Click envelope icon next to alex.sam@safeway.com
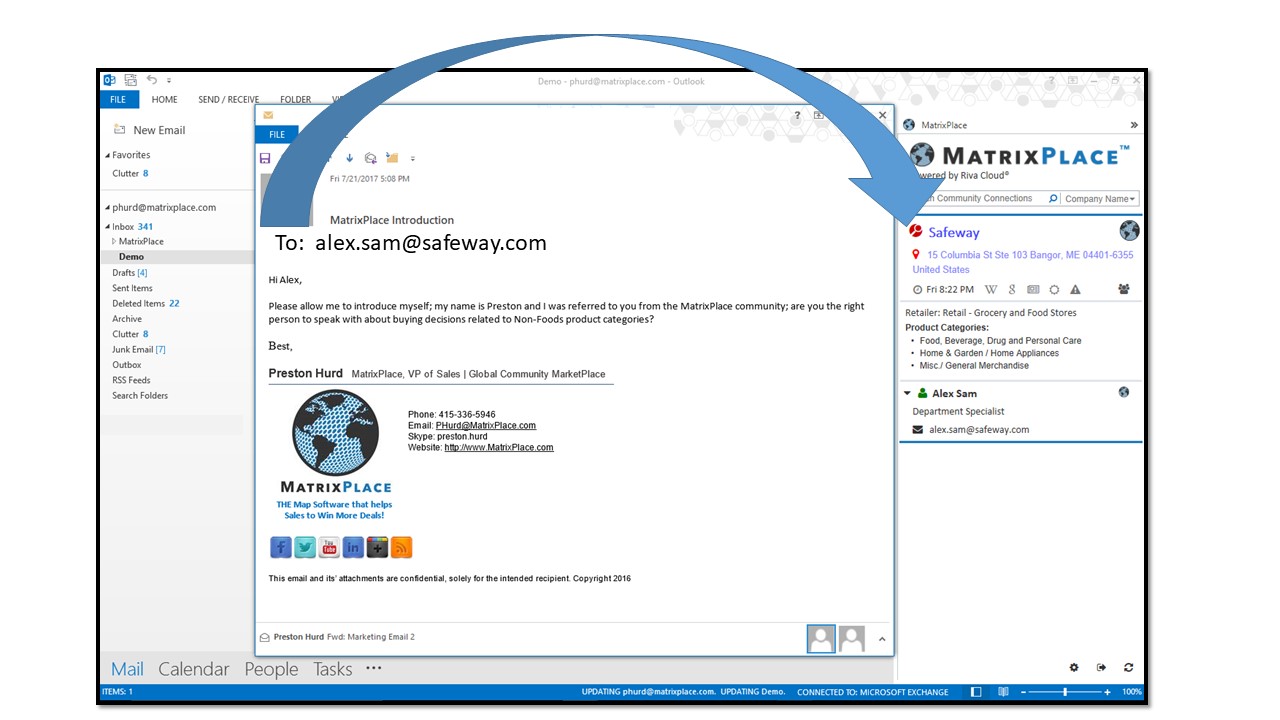Viewport: 1280px width, 720px height. [x=917, y=430]
